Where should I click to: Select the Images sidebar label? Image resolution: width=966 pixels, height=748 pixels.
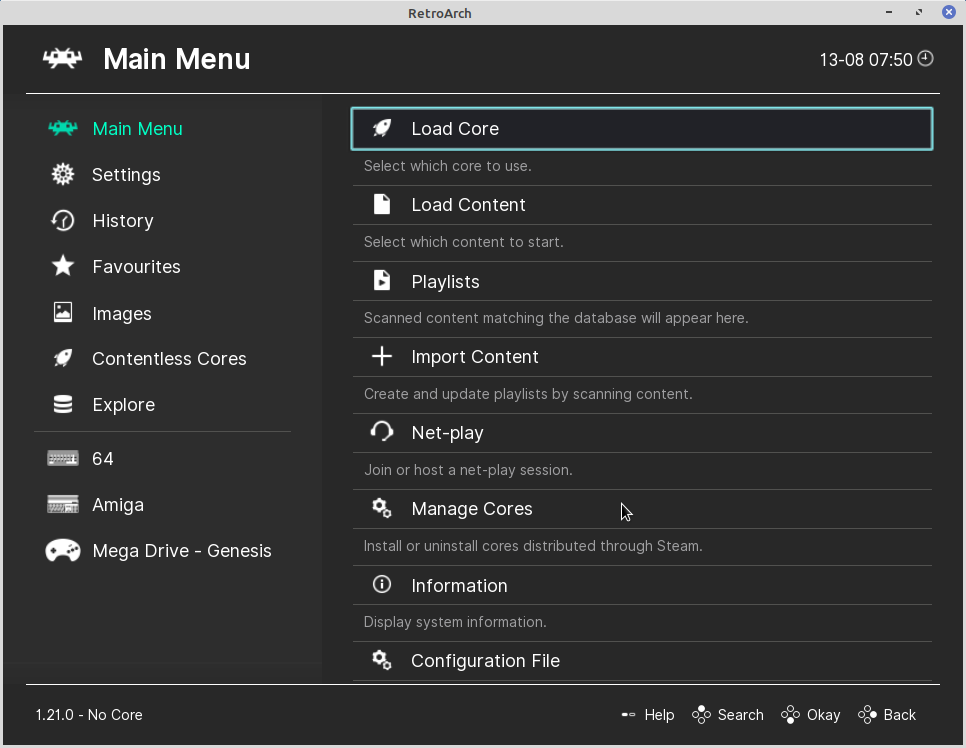point(122,314)
